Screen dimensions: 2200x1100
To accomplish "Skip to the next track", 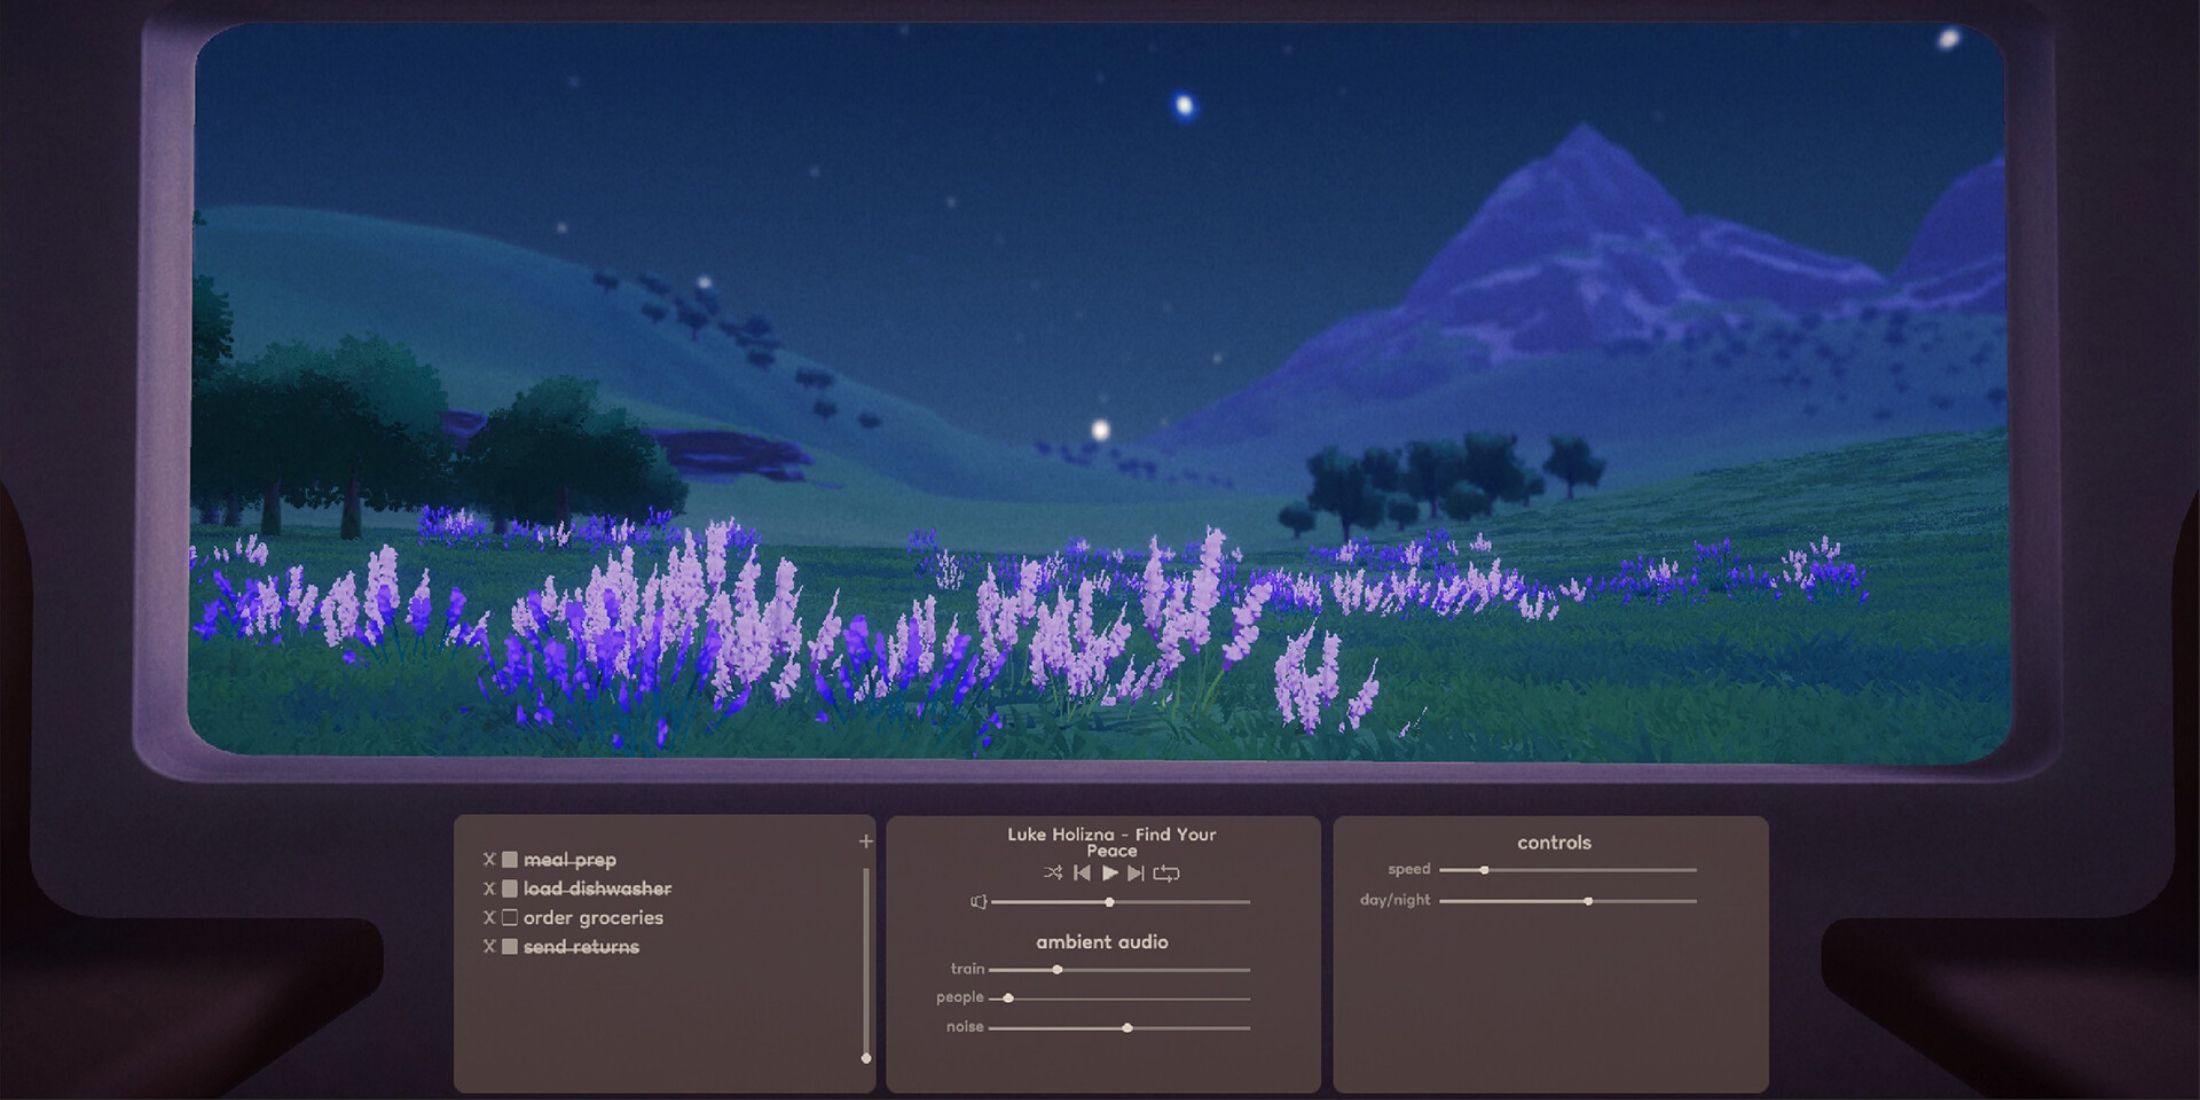I will [x=1136, y=873].
